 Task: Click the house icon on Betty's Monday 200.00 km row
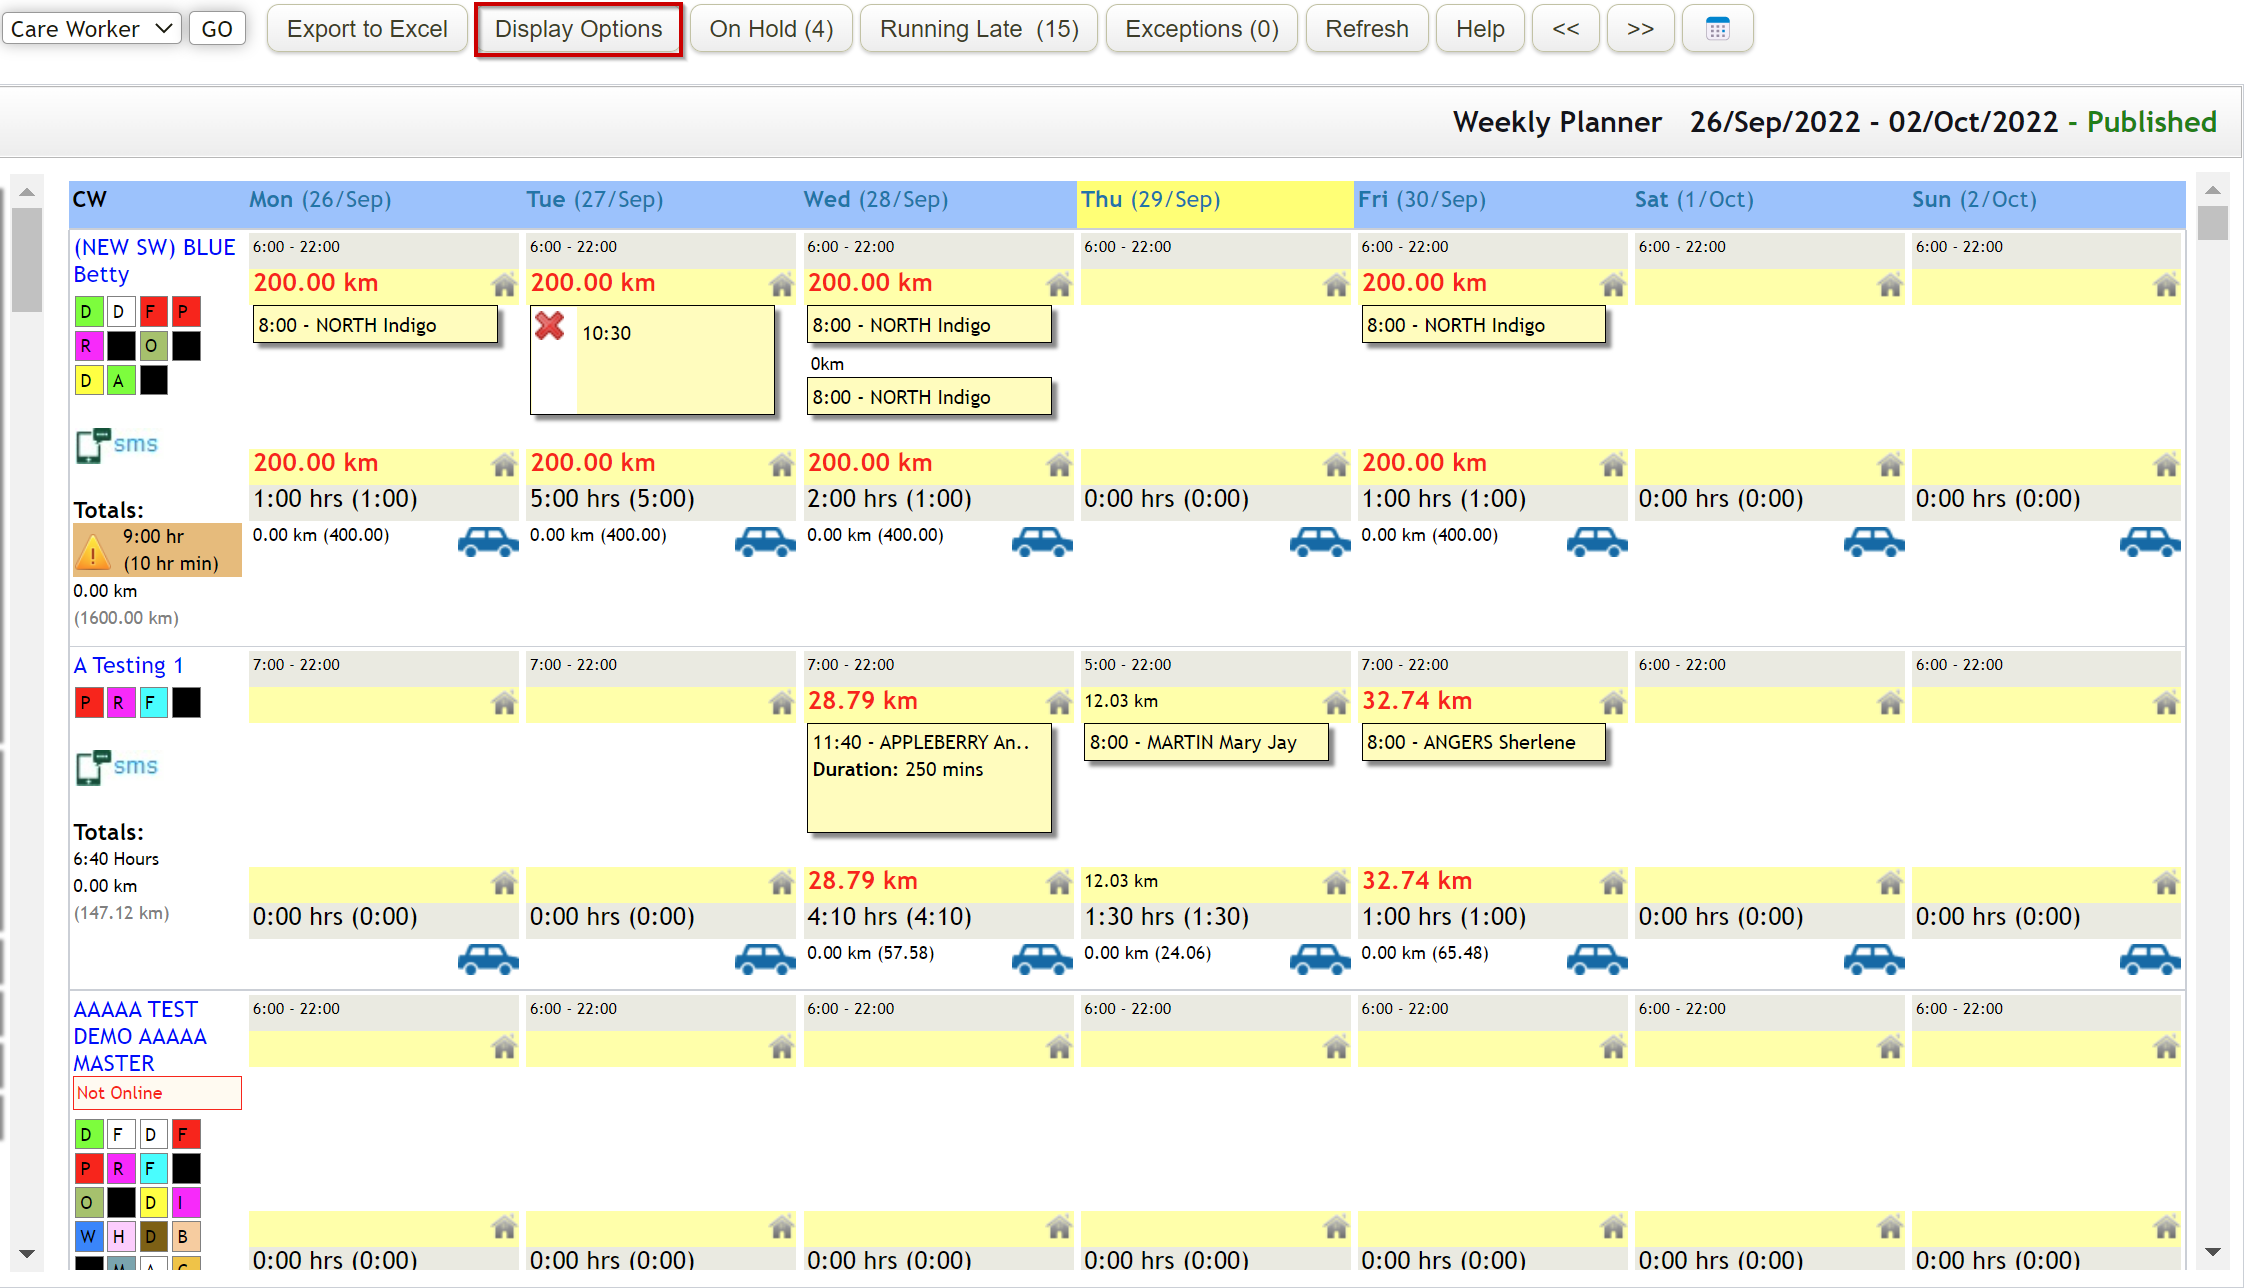[x=504, y=285]
